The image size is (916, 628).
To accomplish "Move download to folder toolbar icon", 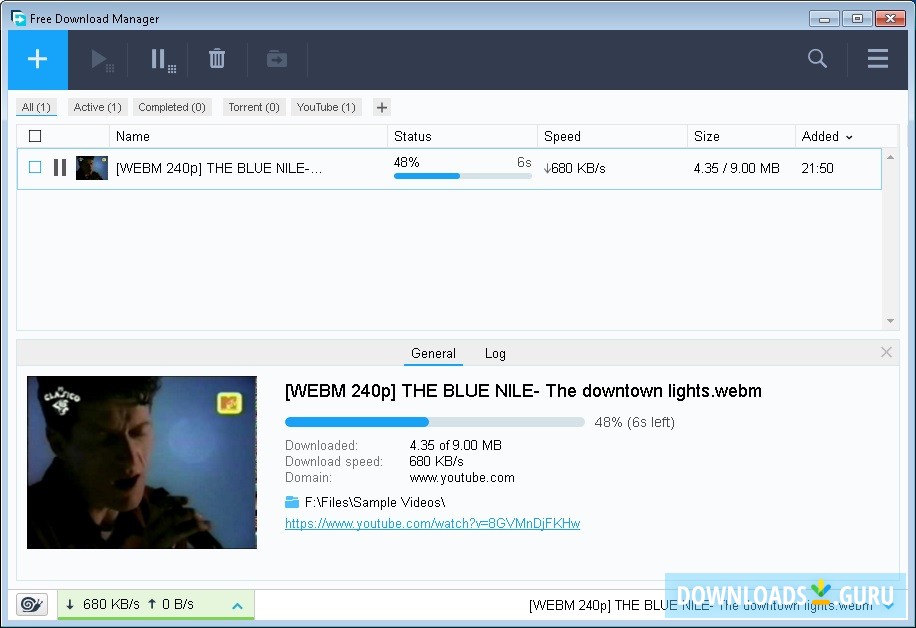I will point(277,59).
